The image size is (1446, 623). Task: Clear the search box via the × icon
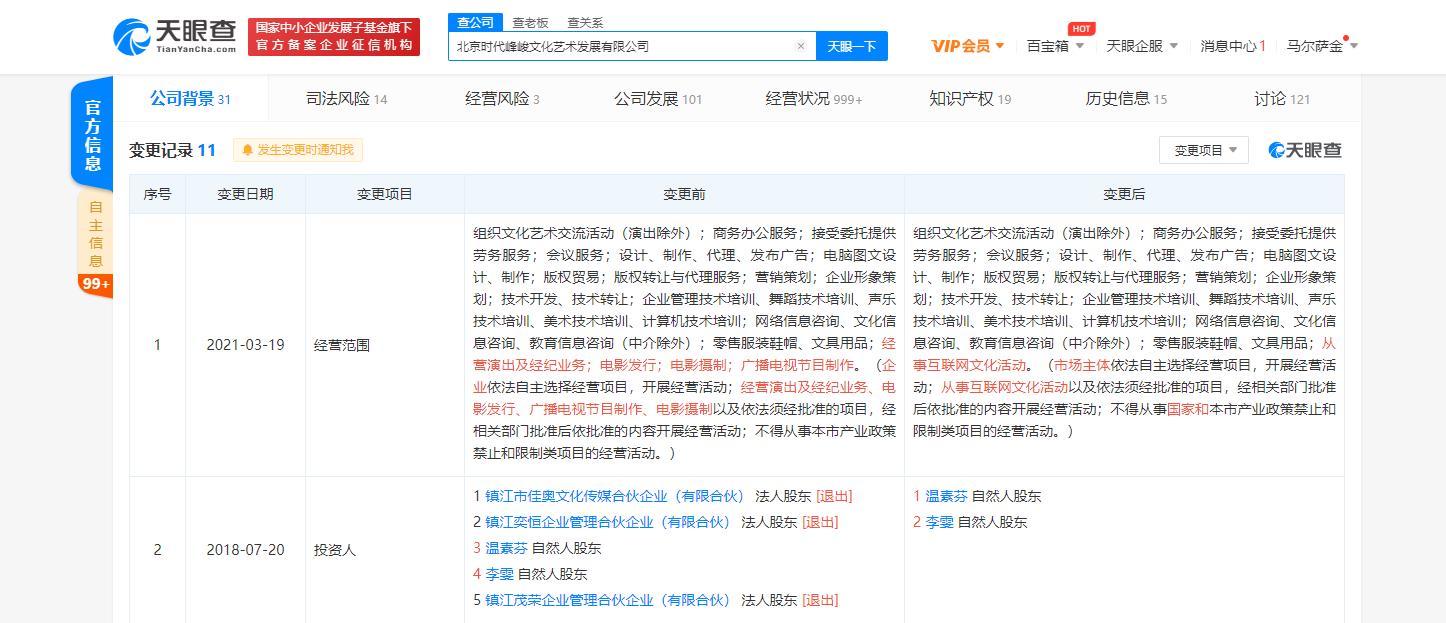point(800,45)
